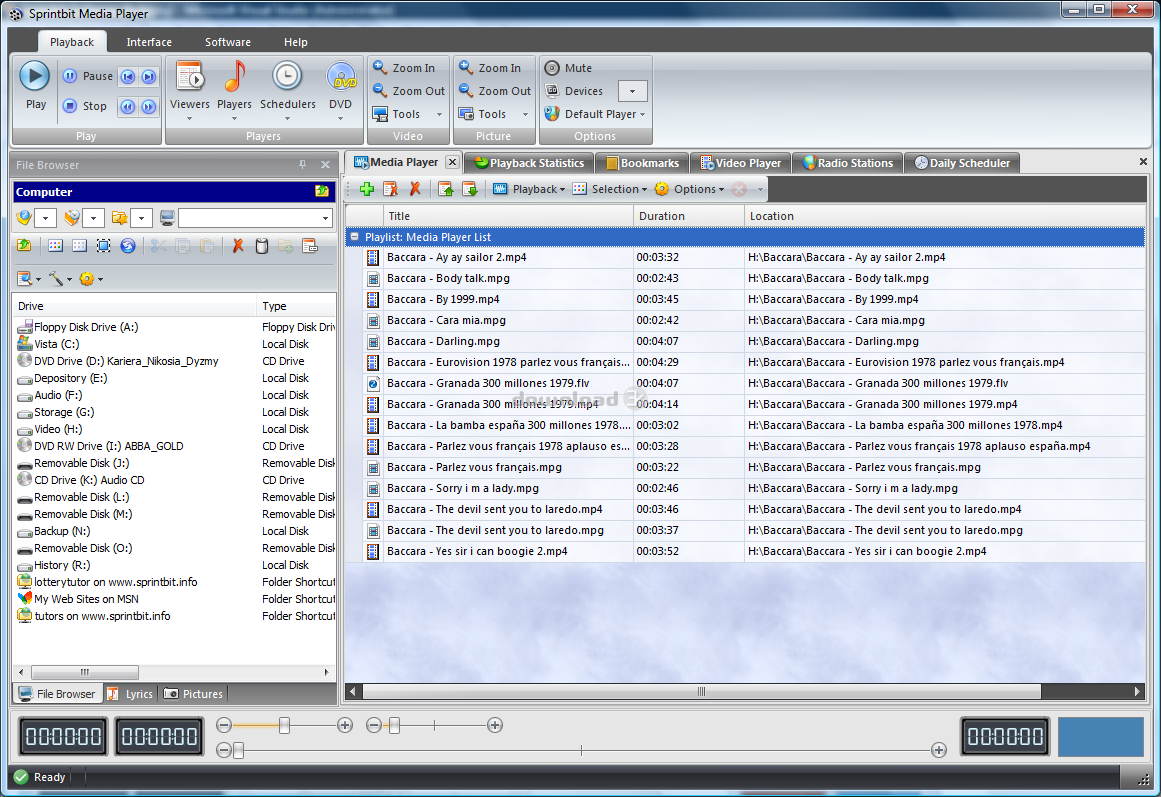Stop playback with the Stop button
This screenshot has height=797, width=1161.
pyautogui.click(x=85, y=106)
